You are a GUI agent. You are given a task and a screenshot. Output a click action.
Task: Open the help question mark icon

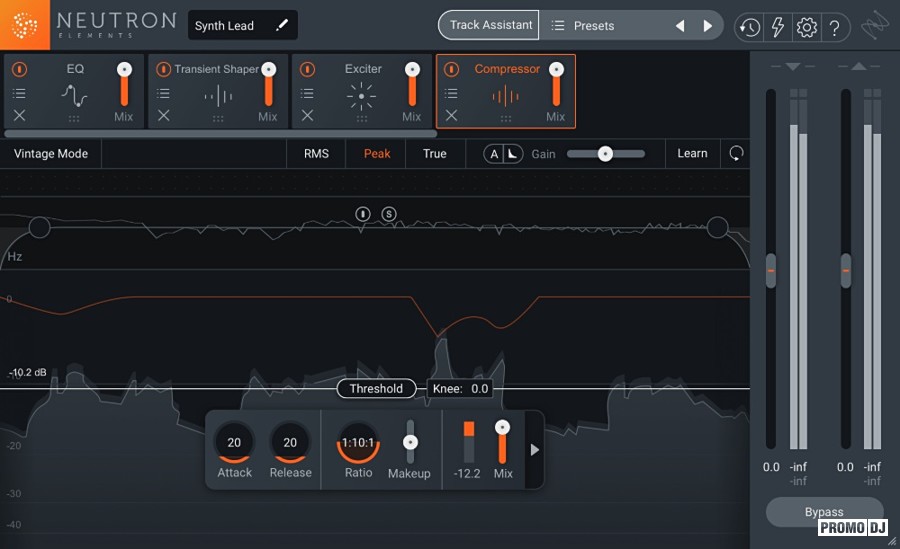click(x=834, y=27)
